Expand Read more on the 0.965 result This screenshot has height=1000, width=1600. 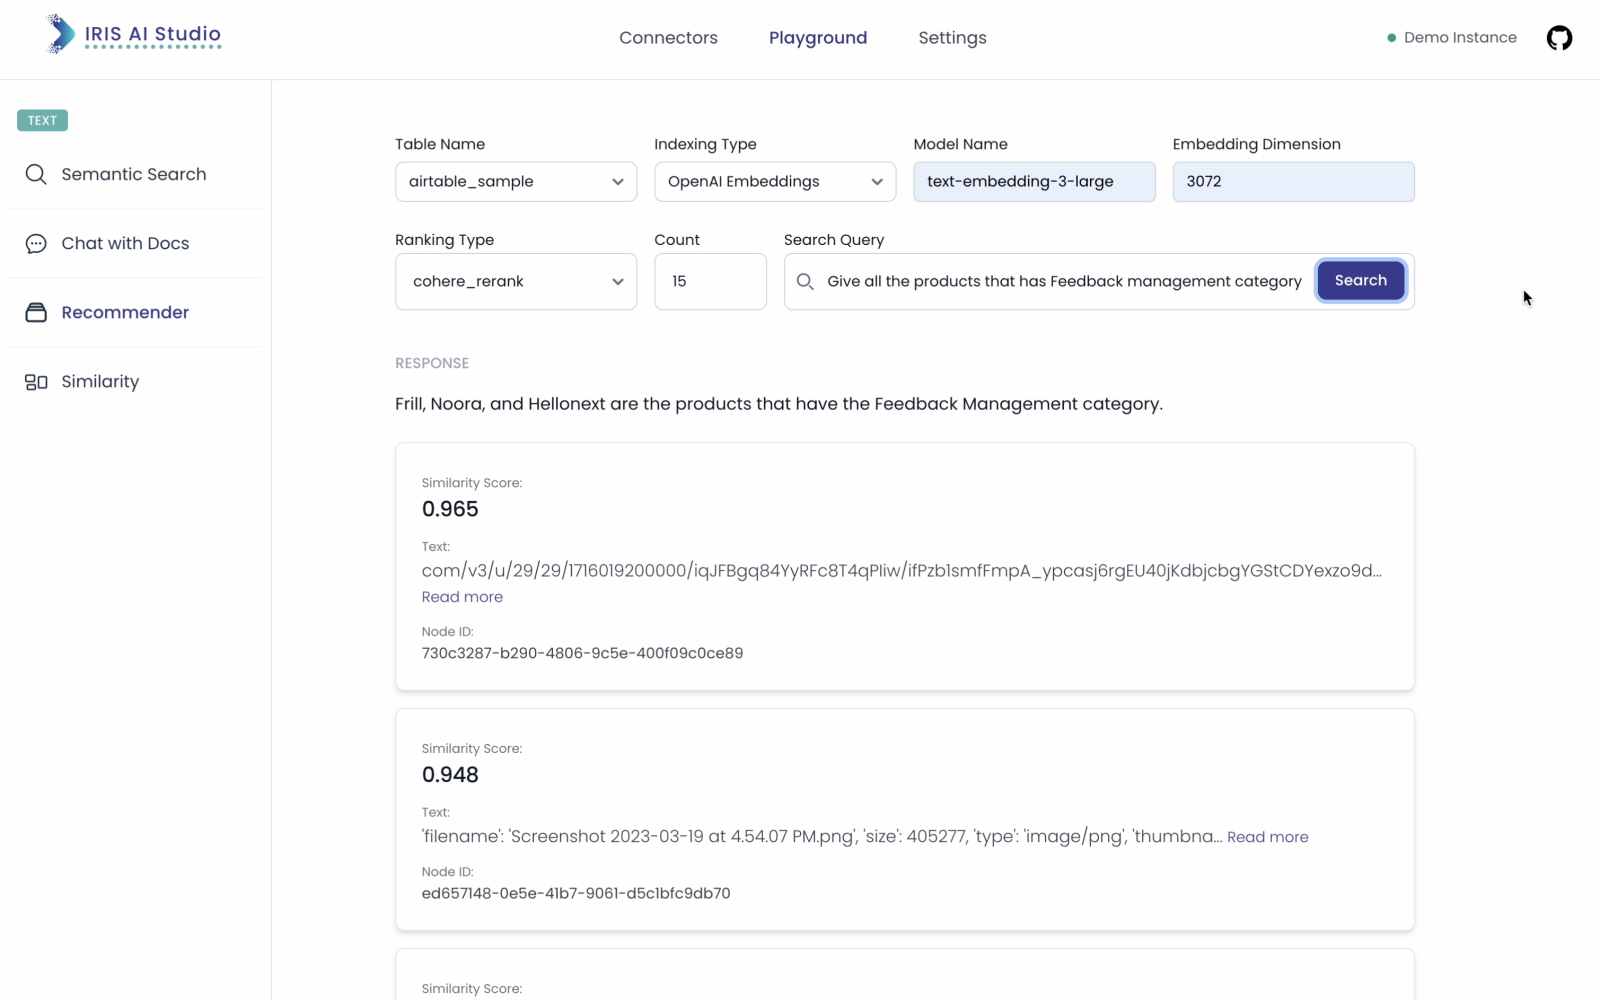462,597
